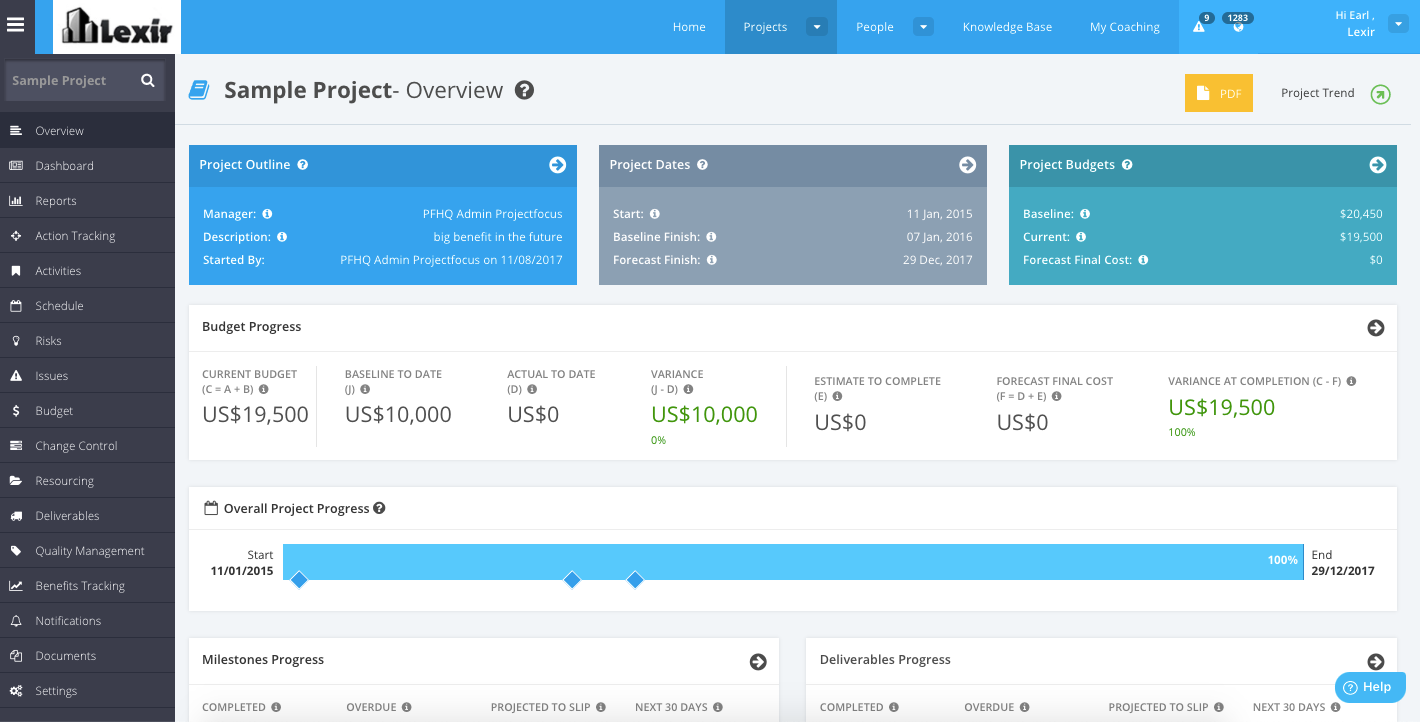Open Change Control in sidebar
This screenshot has width=1420, height=722.
tap(87, 446)
